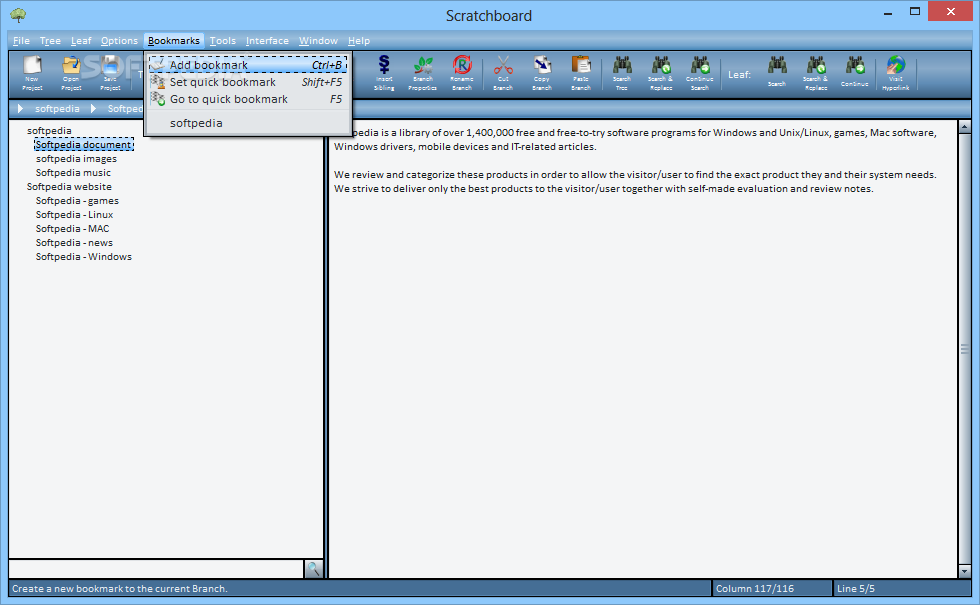Click the Visit Hyperlink globe icon
980x605 pixels.
coord(896,72)
